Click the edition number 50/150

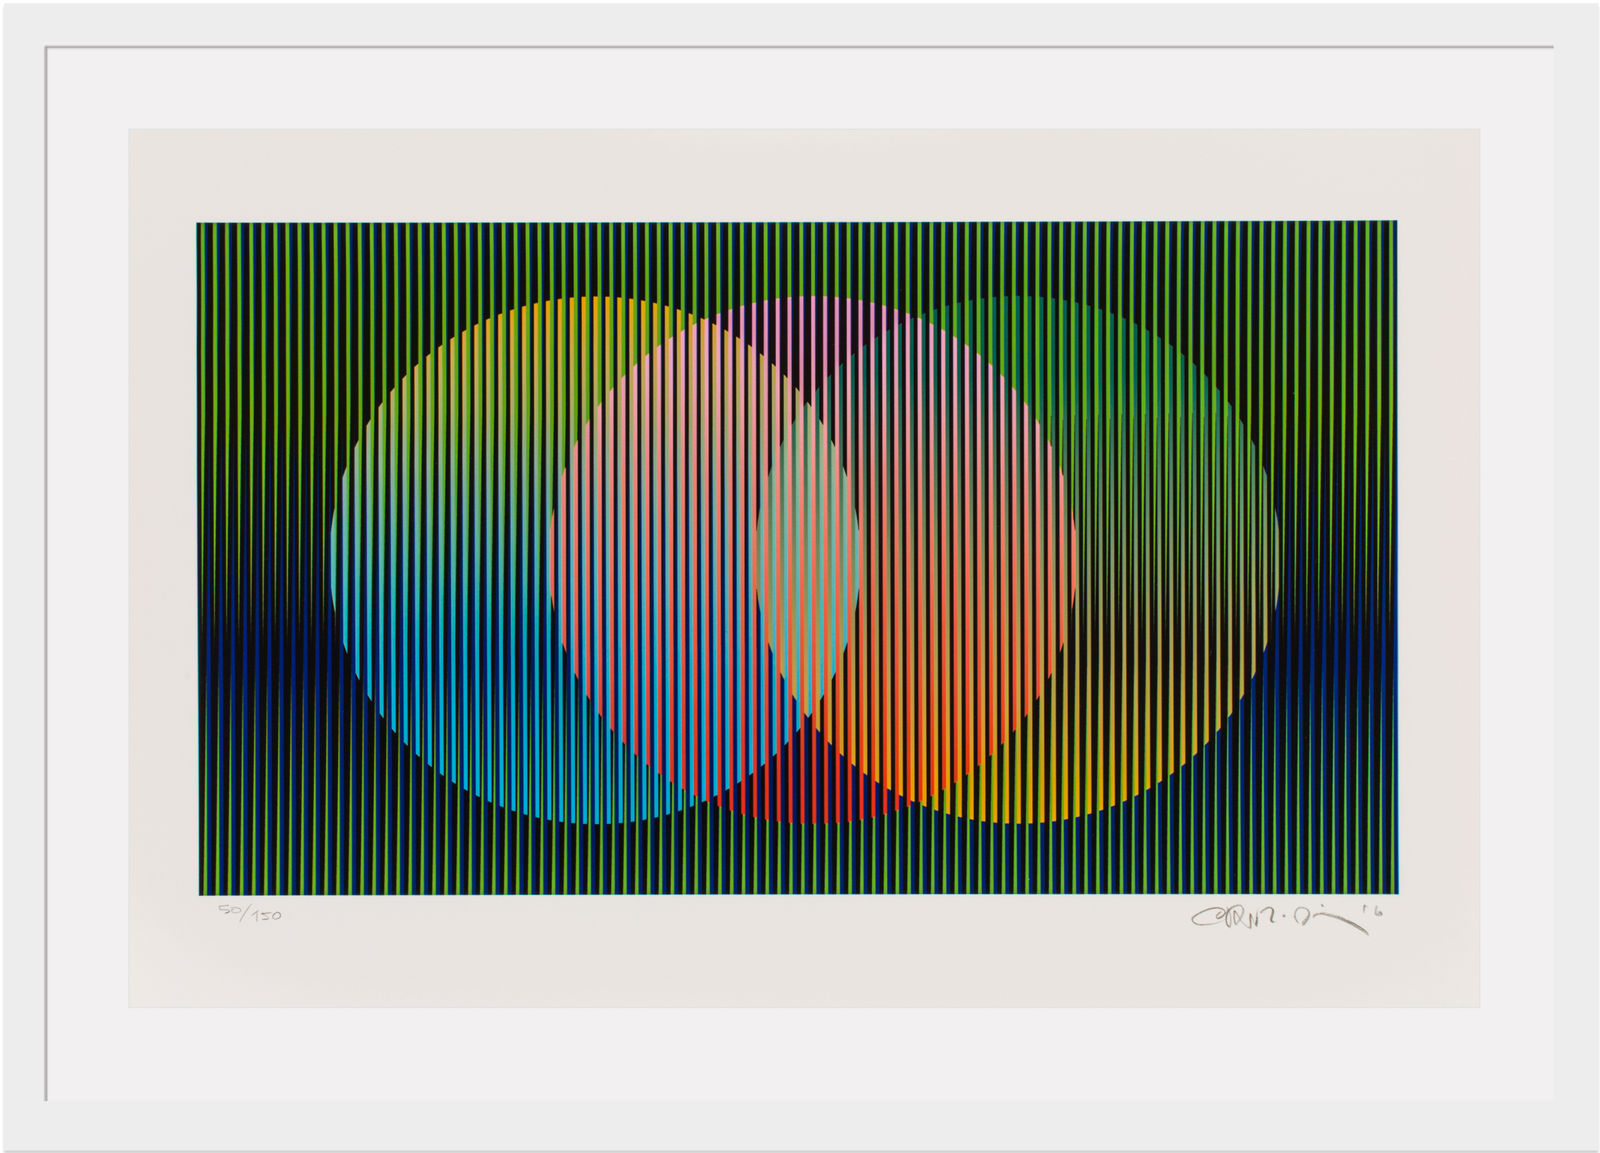point(248,913)
